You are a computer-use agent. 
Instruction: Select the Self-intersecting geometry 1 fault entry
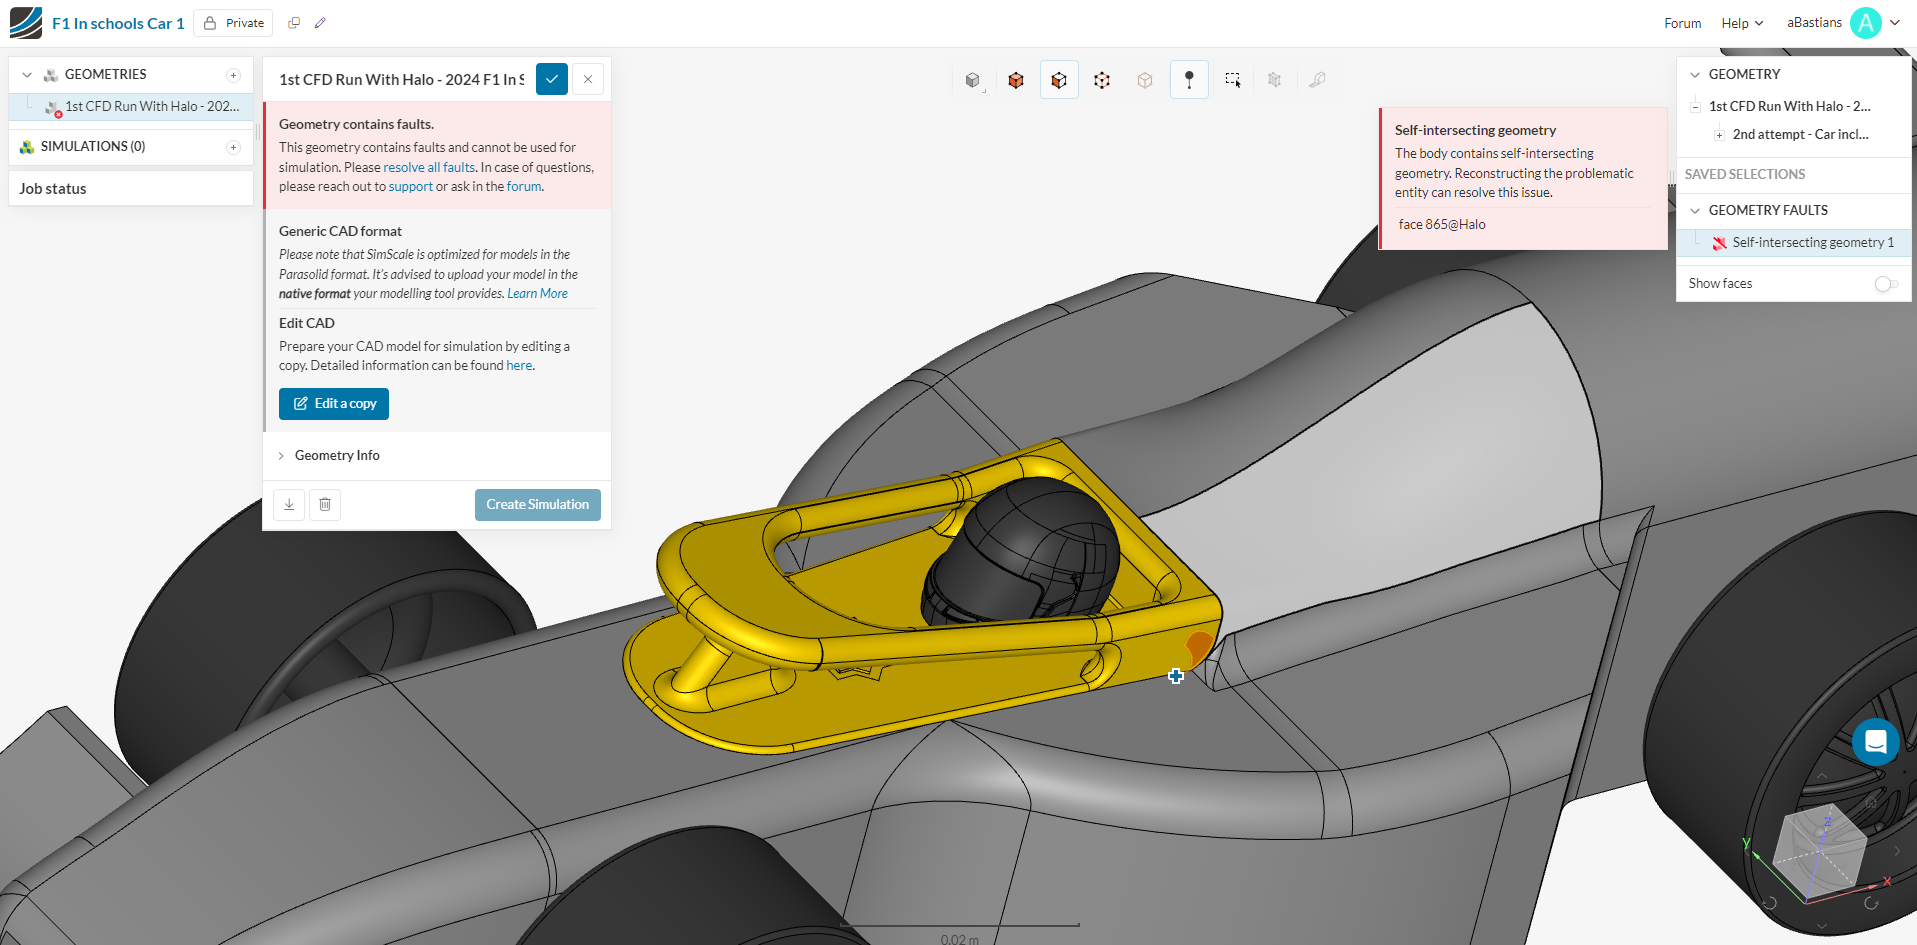click(1812, 242)
